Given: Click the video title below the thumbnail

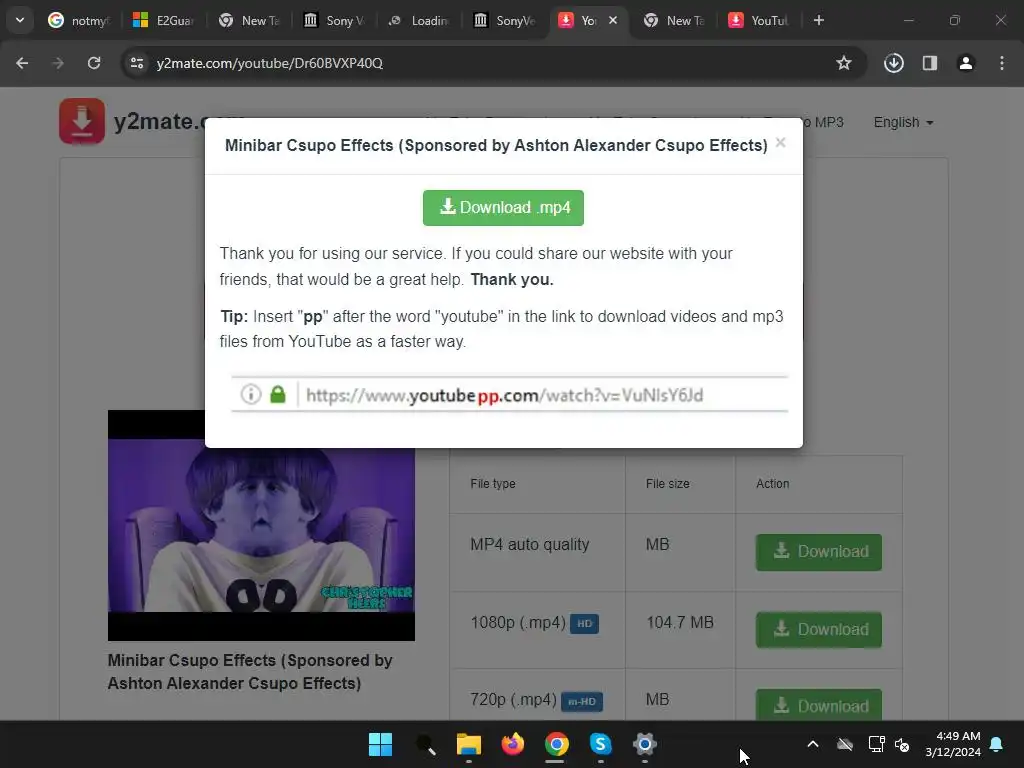Looking at the screenshot, I should click(x=250, y=671).
